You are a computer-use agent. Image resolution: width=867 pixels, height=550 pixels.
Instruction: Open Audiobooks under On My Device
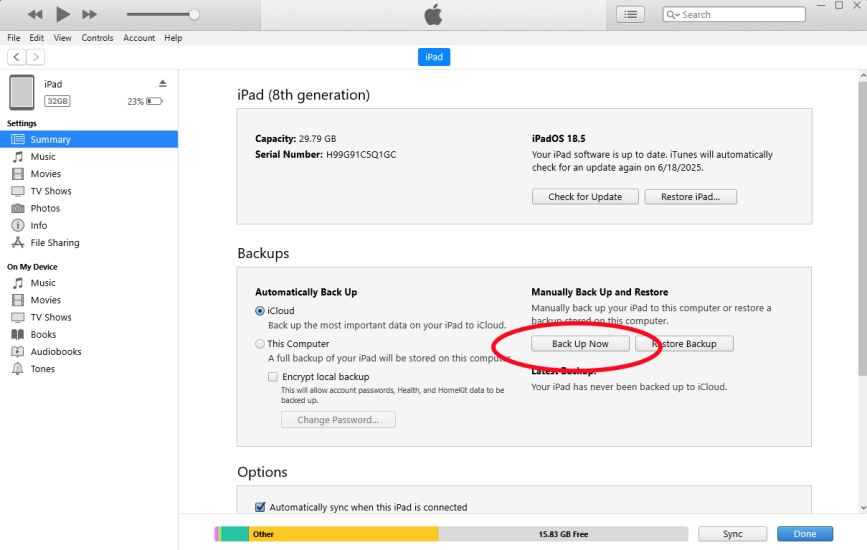click(x=55, y=352)
